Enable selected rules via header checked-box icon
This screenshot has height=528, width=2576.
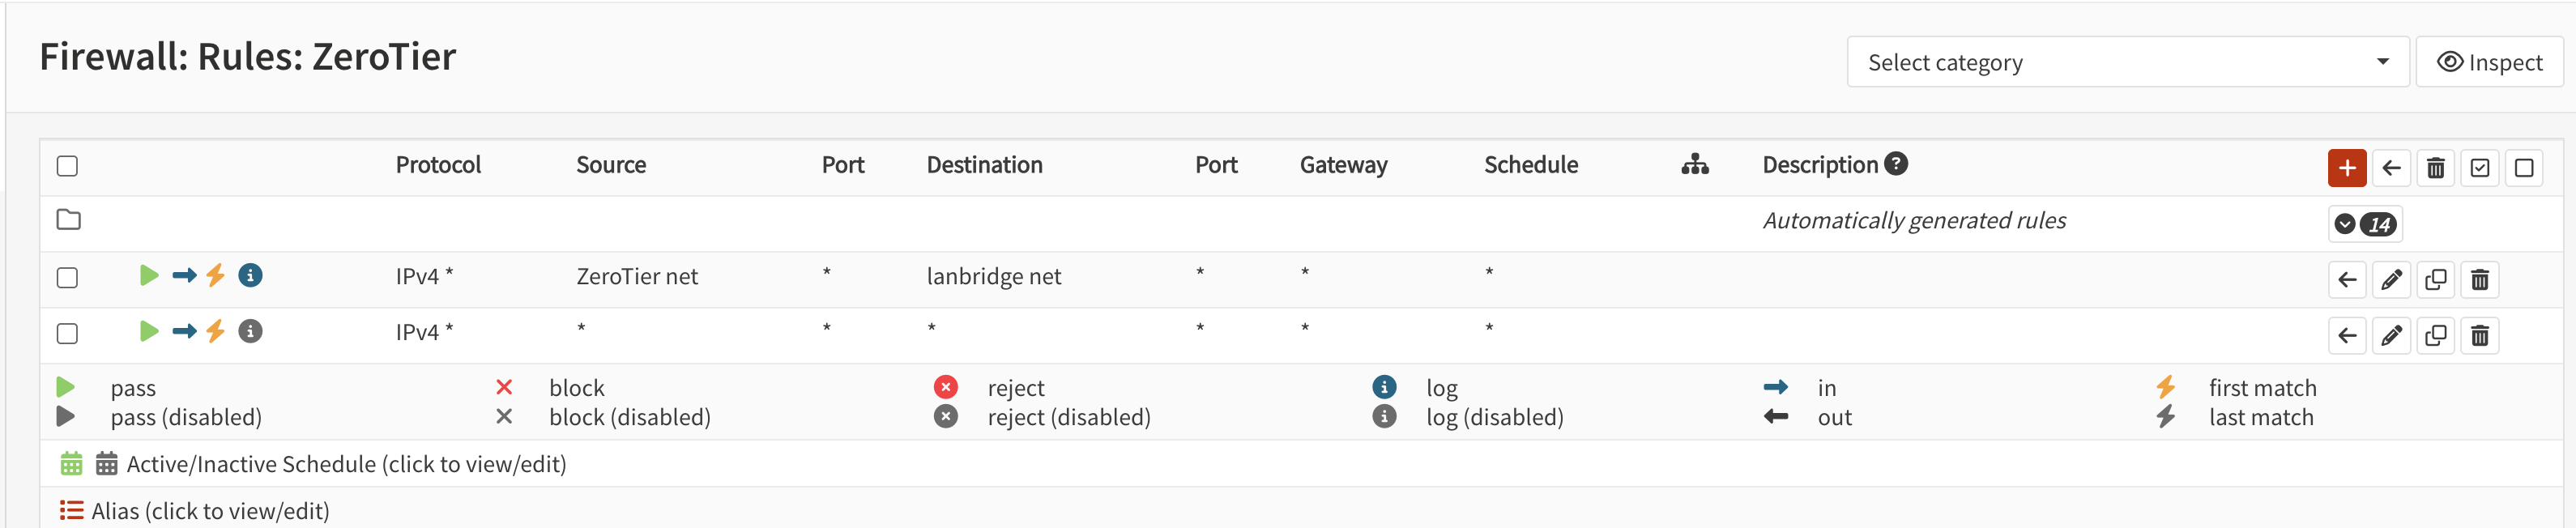point(2479,168)
